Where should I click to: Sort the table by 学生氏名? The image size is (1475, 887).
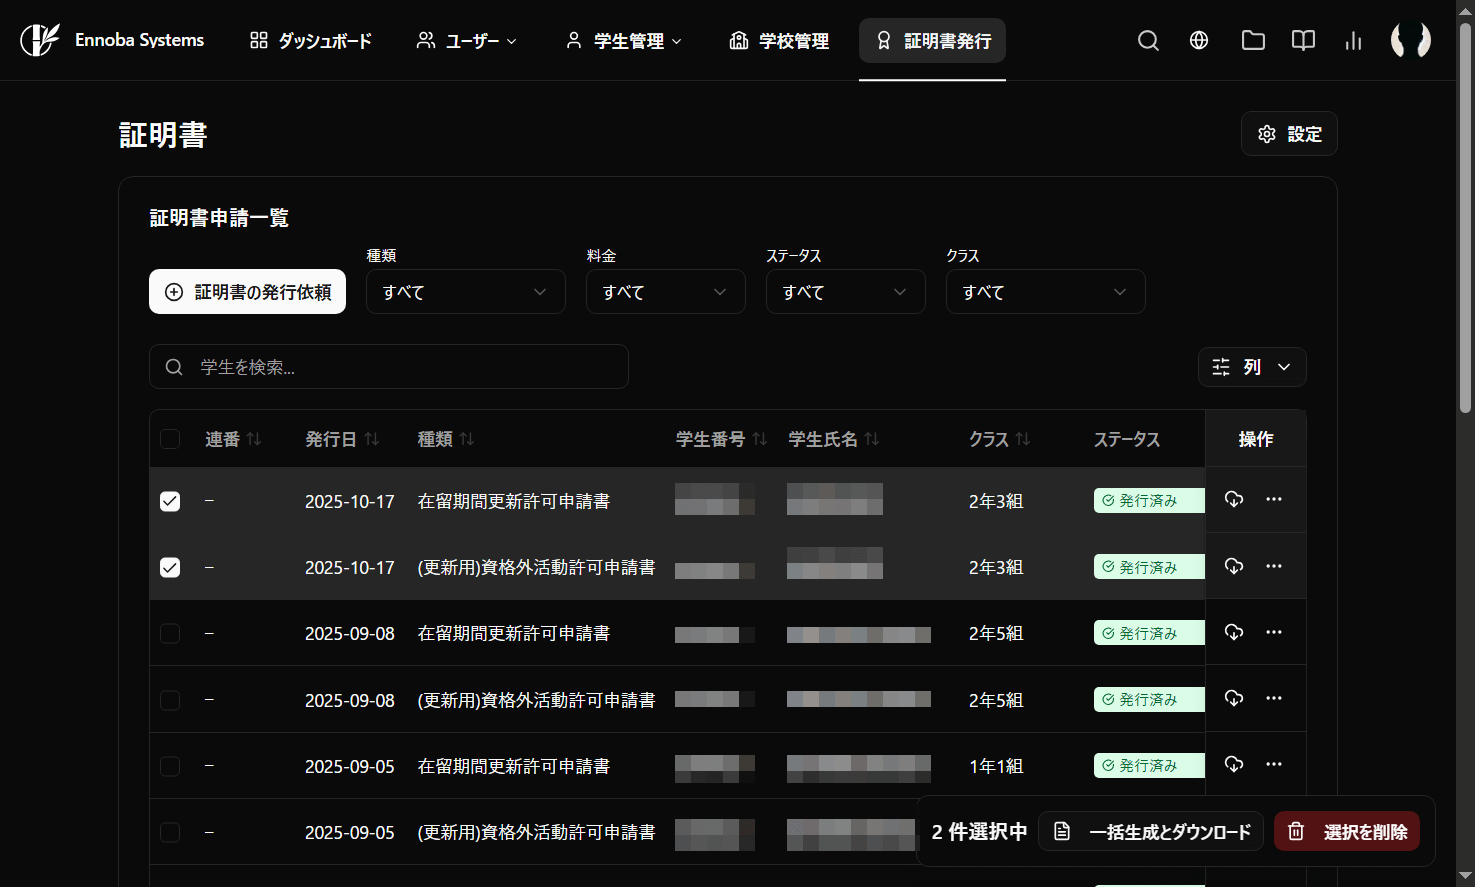tap(833, 439)
